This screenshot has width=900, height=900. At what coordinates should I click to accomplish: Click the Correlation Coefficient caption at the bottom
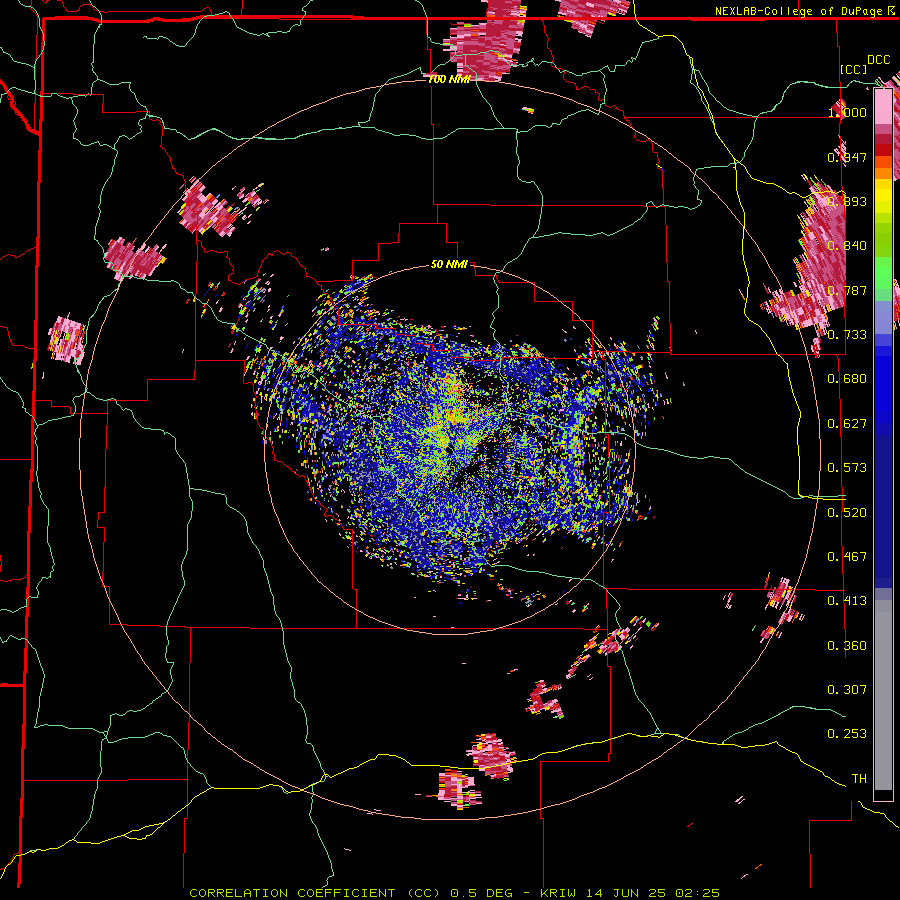click(x=454, y=893)
